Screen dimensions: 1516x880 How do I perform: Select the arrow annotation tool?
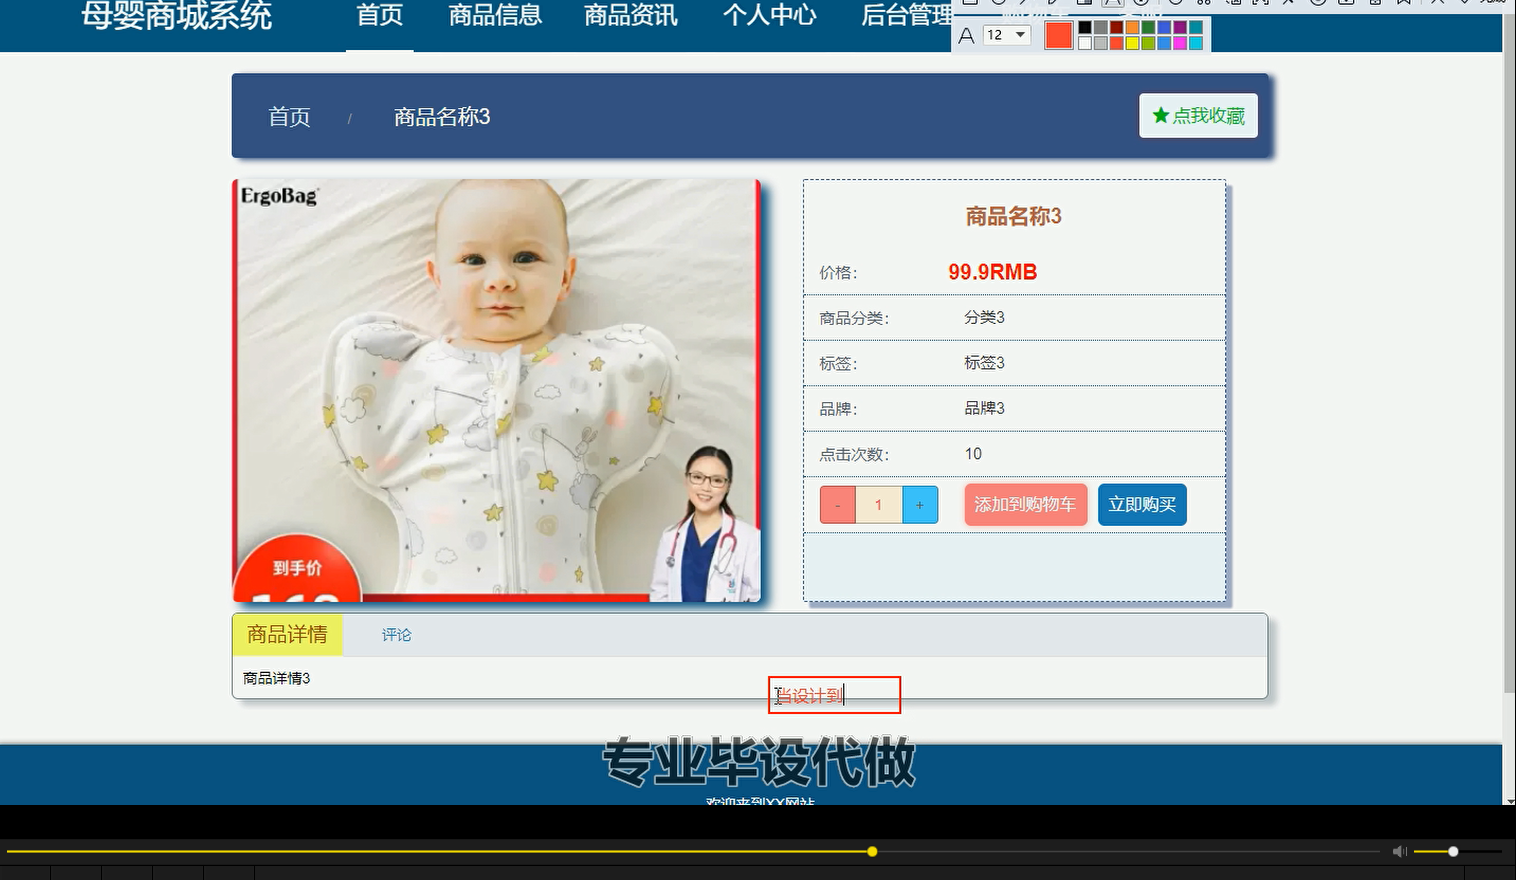[x=1022, y=4]
